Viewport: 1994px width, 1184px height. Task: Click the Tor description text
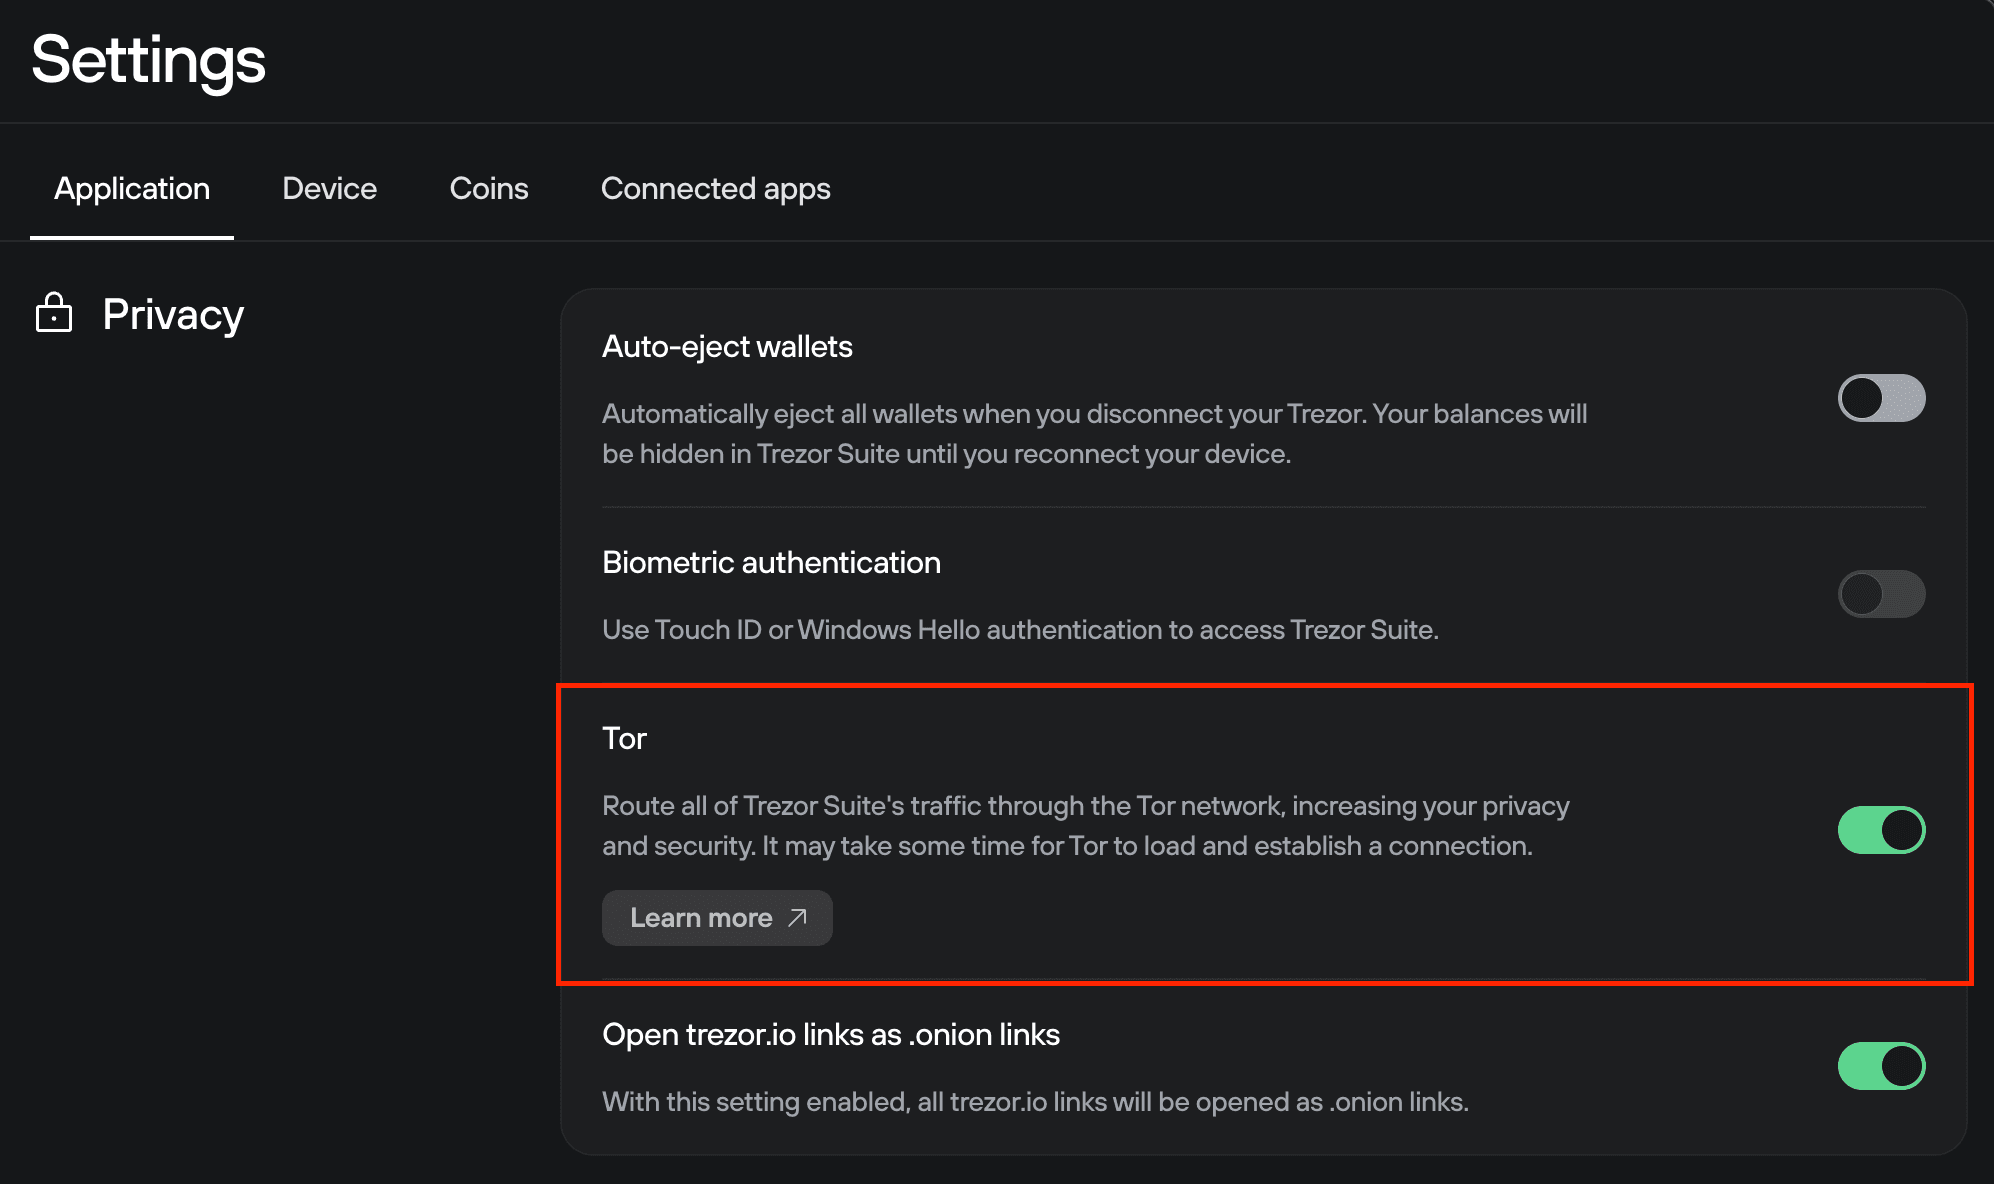click(1086, 825)
